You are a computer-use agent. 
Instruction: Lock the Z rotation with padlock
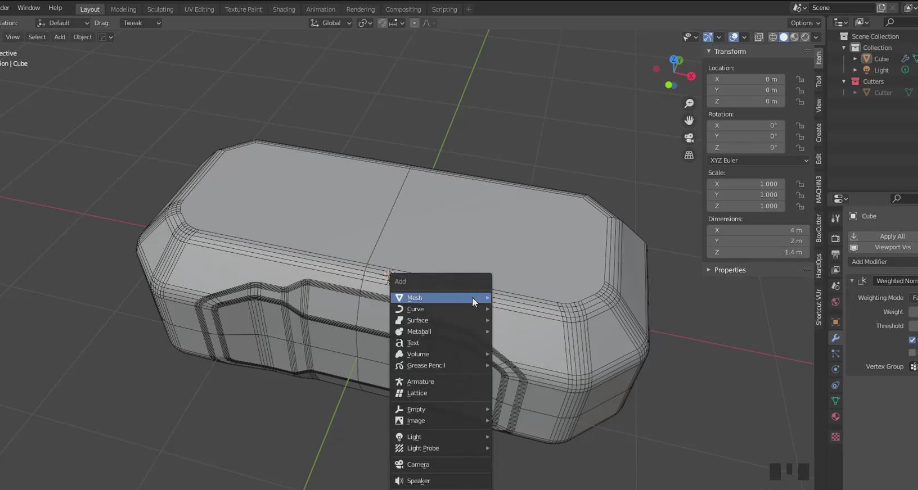tap(800, 148)
